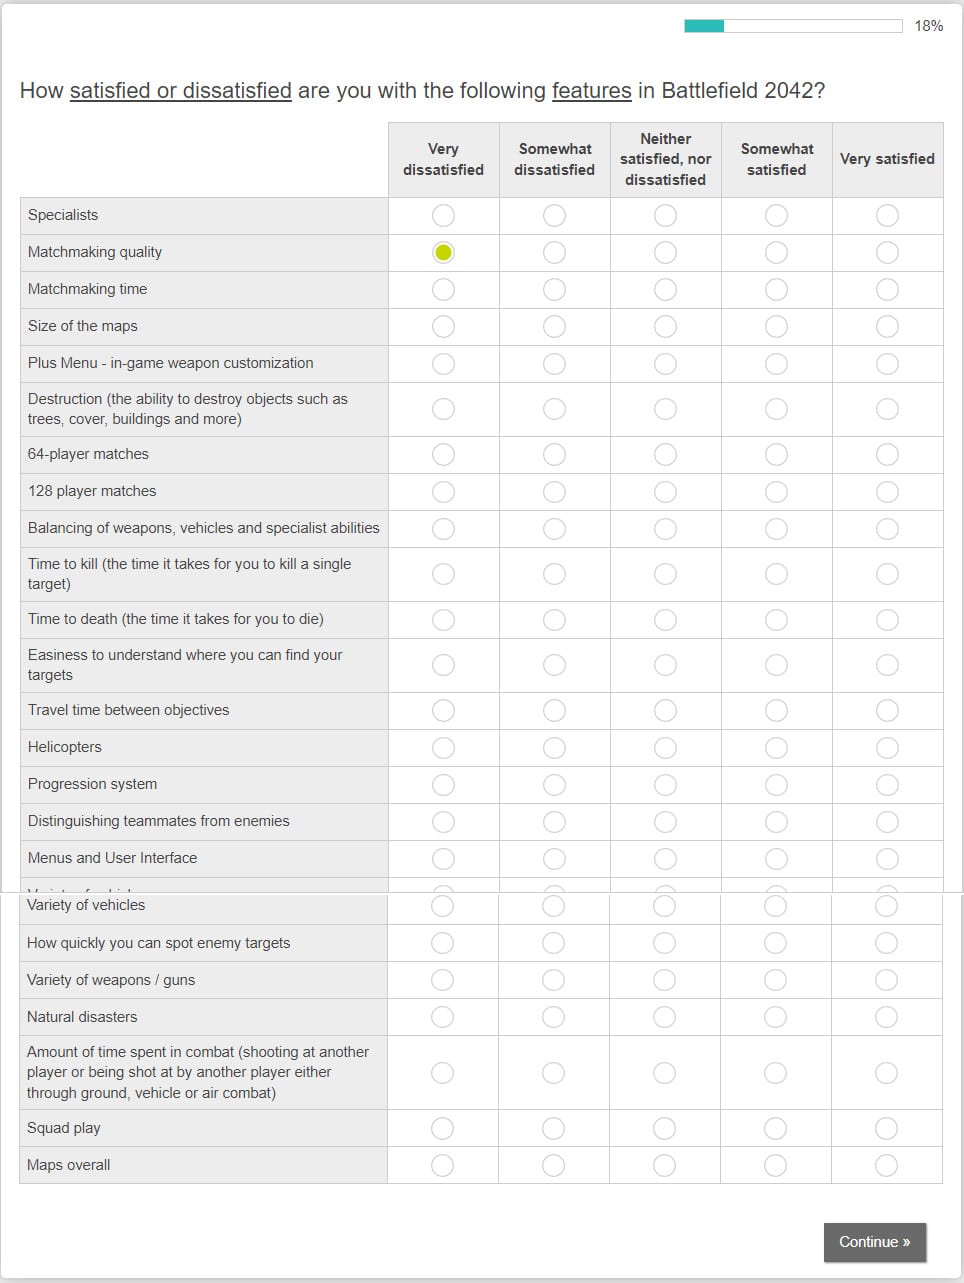Select Very satisfied for Matchmaking quality
964x1283 pixels.
point(887,253)
